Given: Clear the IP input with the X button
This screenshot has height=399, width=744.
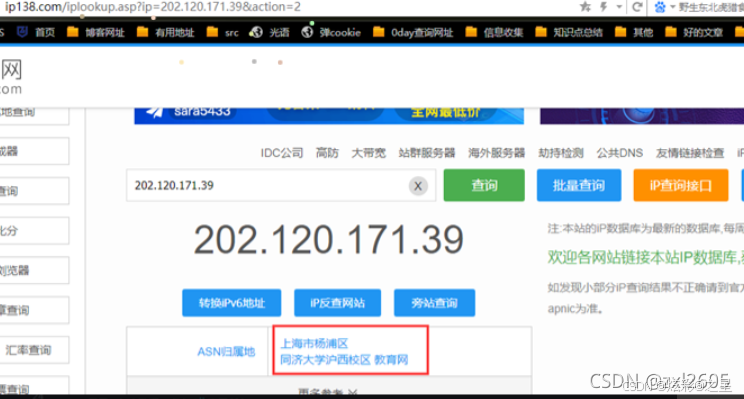Looking at the screenshot, I should point(418,186).
